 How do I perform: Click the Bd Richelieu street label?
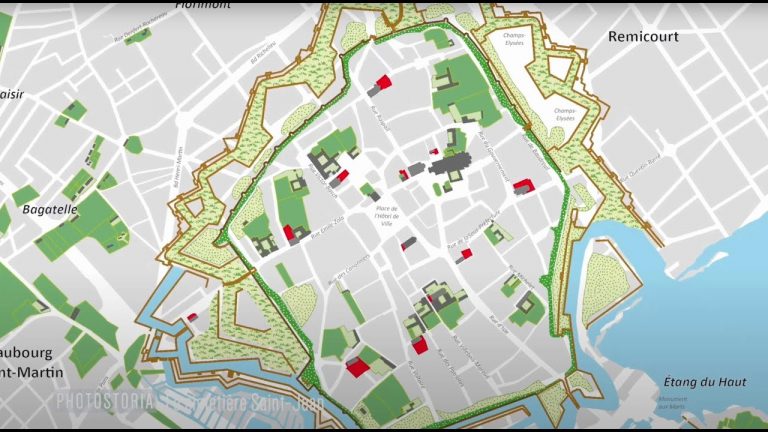(264, 52)
